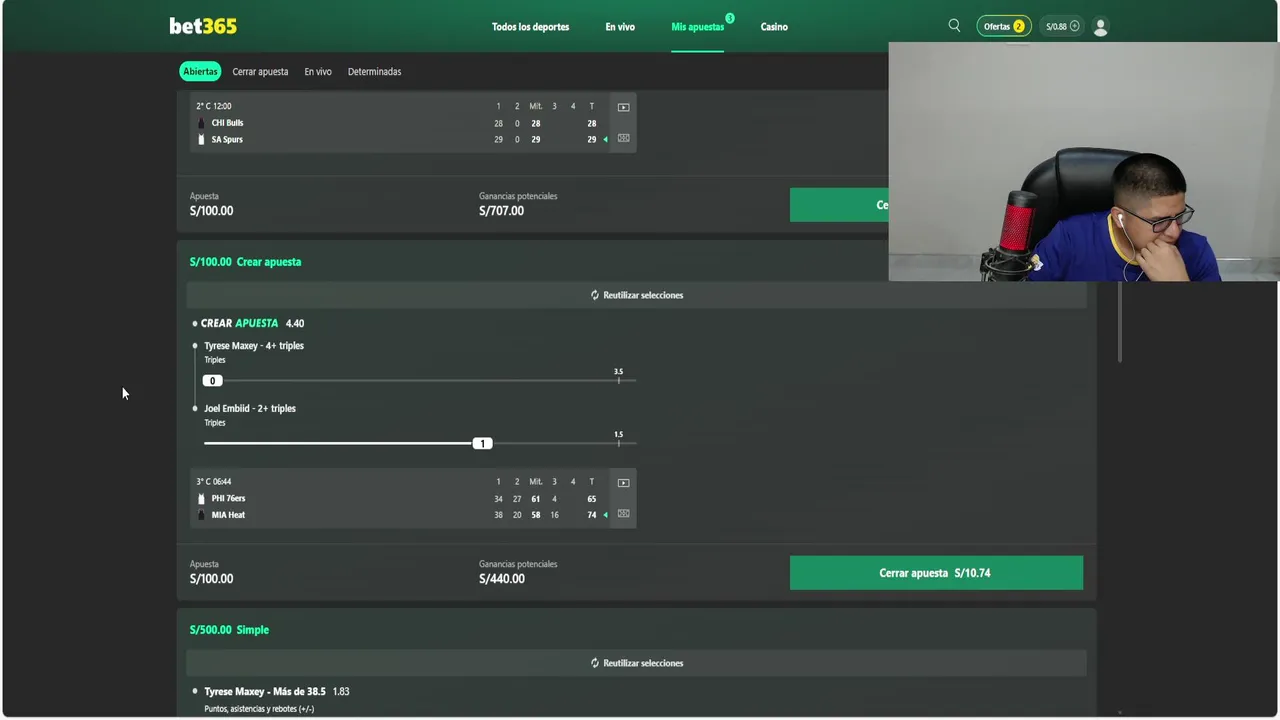This screenshot has width=1280, height=720.
Task: Click the streamer webcam overlay
Action: click(1084, 162)
